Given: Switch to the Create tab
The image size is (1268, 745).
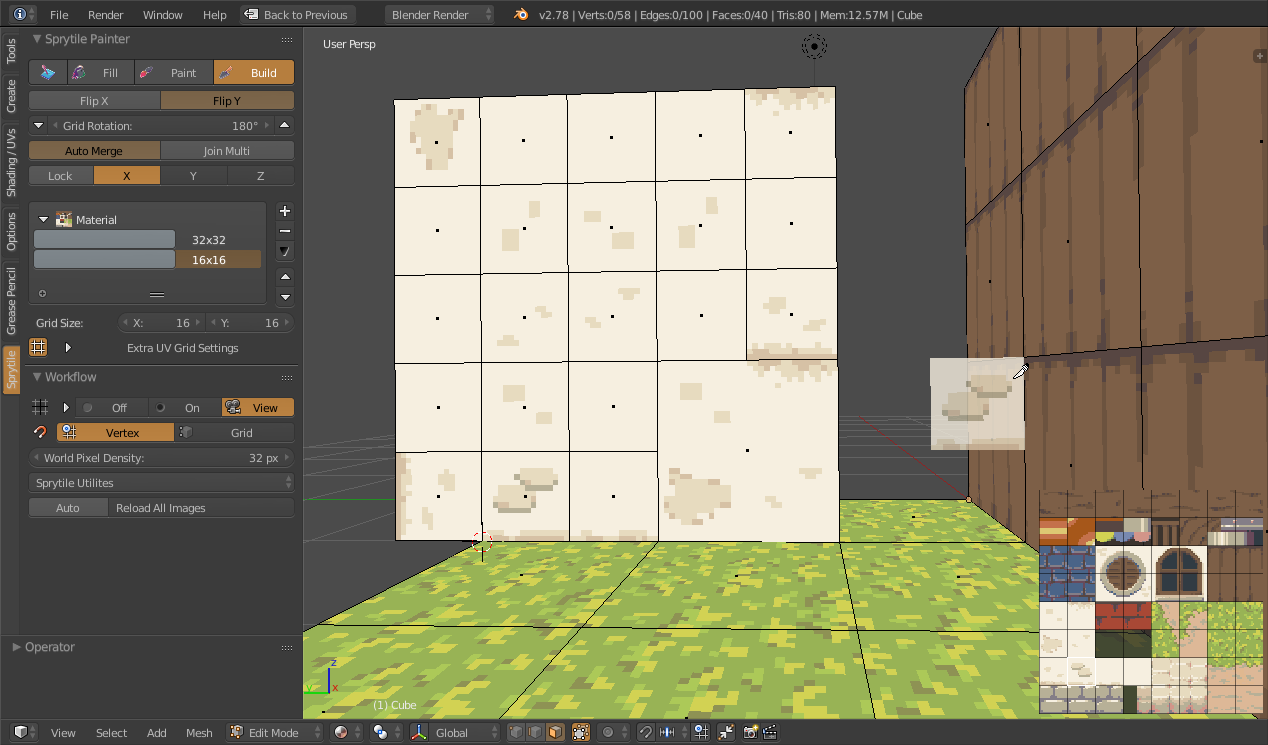Looking at the screenshot, I should coord(11,96).
